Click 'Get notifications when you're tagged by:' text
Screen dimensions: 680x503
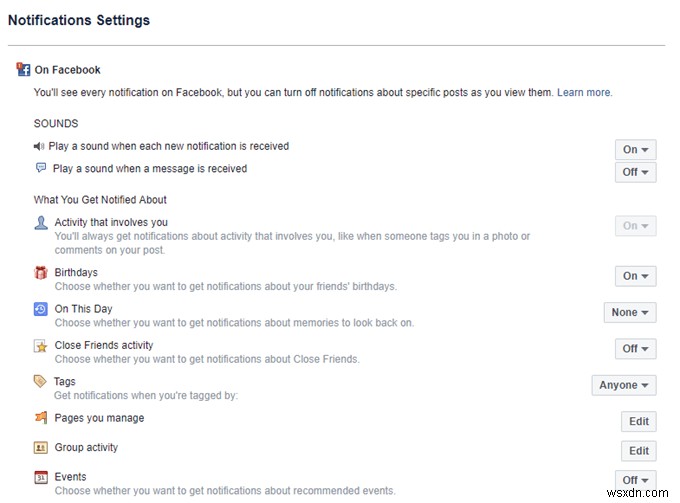pyautogui.click(x=146, y=396)
